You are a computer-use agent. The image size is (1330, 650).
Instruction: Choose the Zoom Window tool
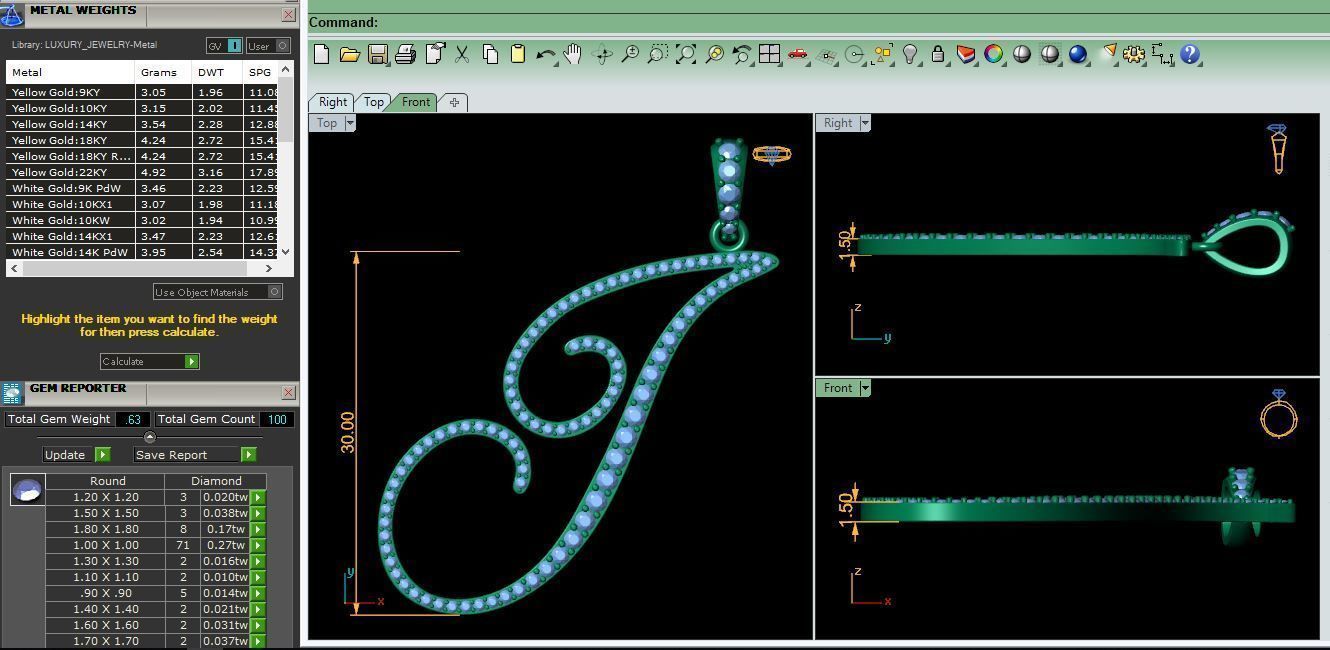pos(657,54)
